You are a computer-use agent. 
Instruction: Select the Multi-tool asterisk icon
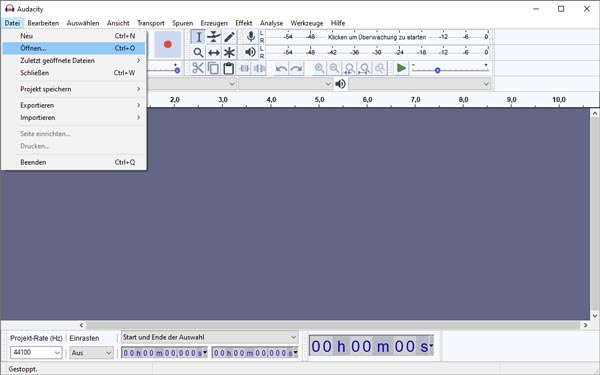tap(229, 52)
